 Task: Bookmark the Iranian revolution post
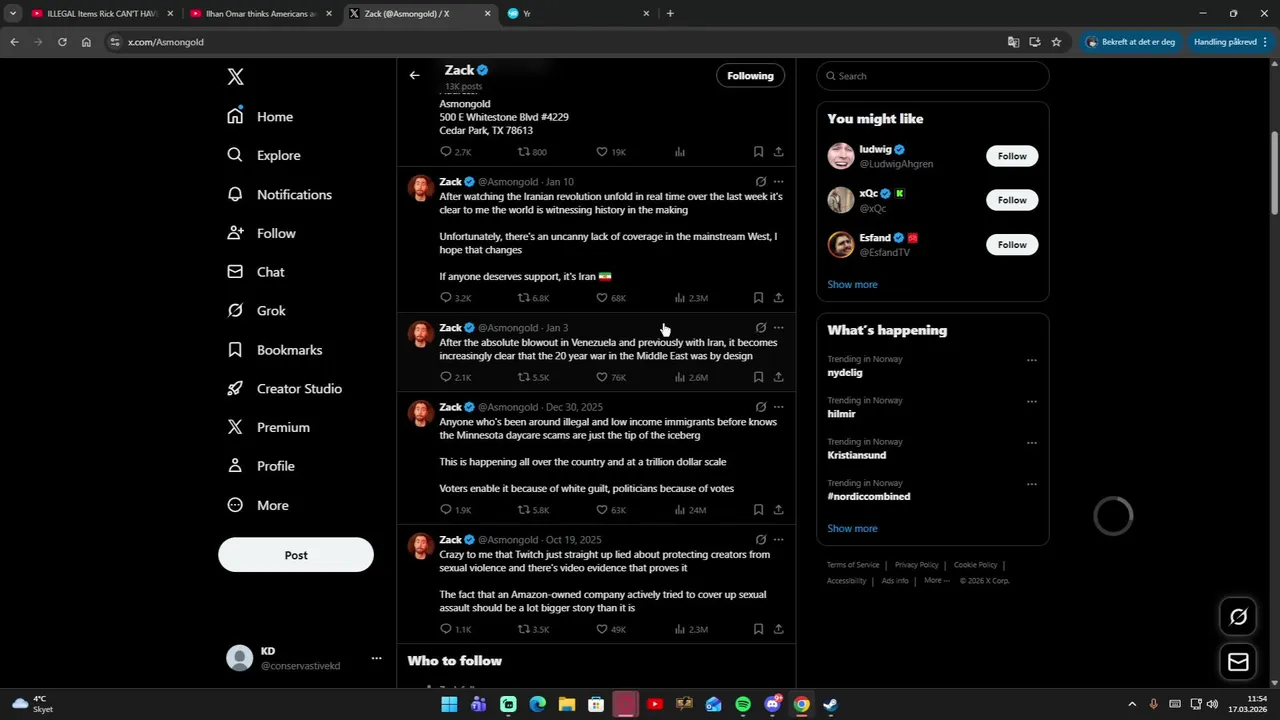(758, 298)
